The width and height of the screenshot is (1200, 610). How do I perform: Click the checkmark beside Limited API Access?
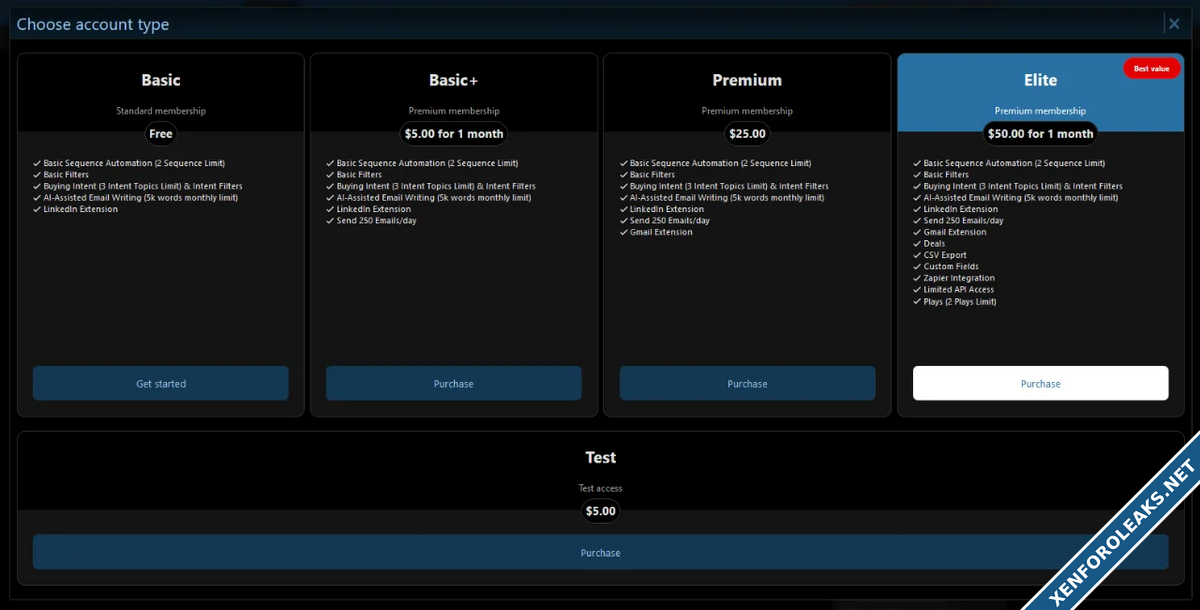(917, 290)
